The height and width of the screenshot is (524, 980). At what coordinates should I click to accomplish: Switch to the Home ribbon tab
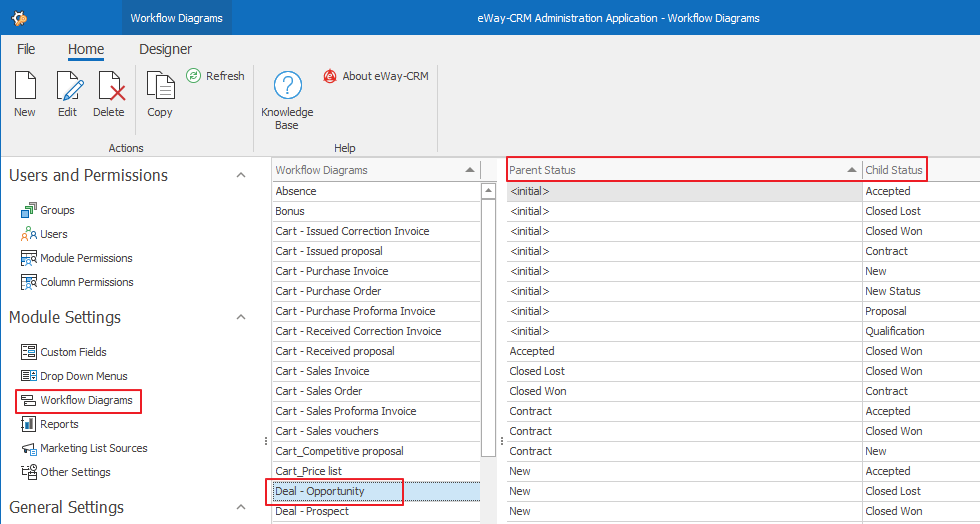click(x=86, y=49)
